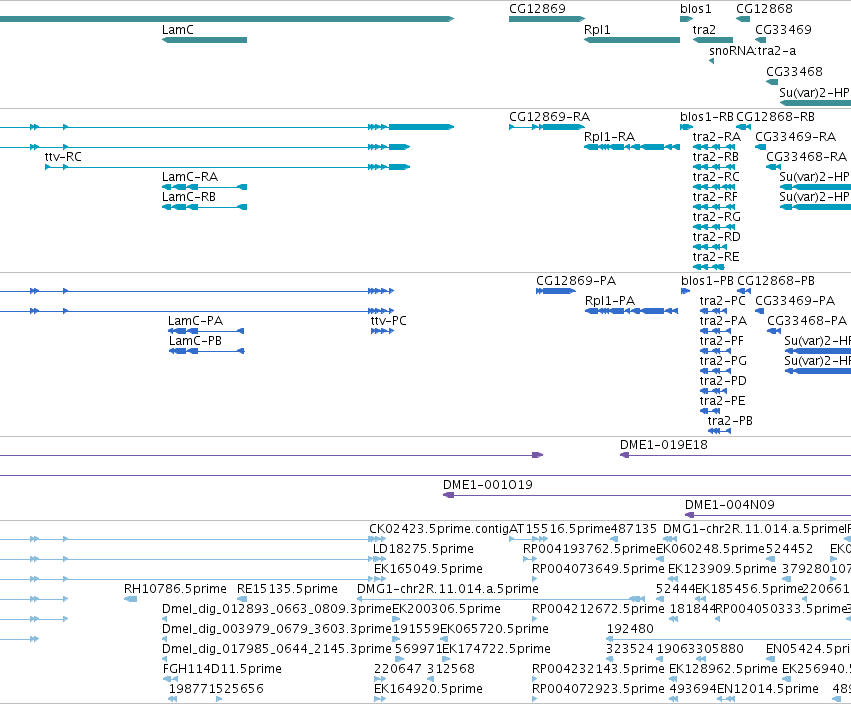Click the LD18275.5prime EST label
The height and width of the screenshot is (704, 851).
pos(423,549)
